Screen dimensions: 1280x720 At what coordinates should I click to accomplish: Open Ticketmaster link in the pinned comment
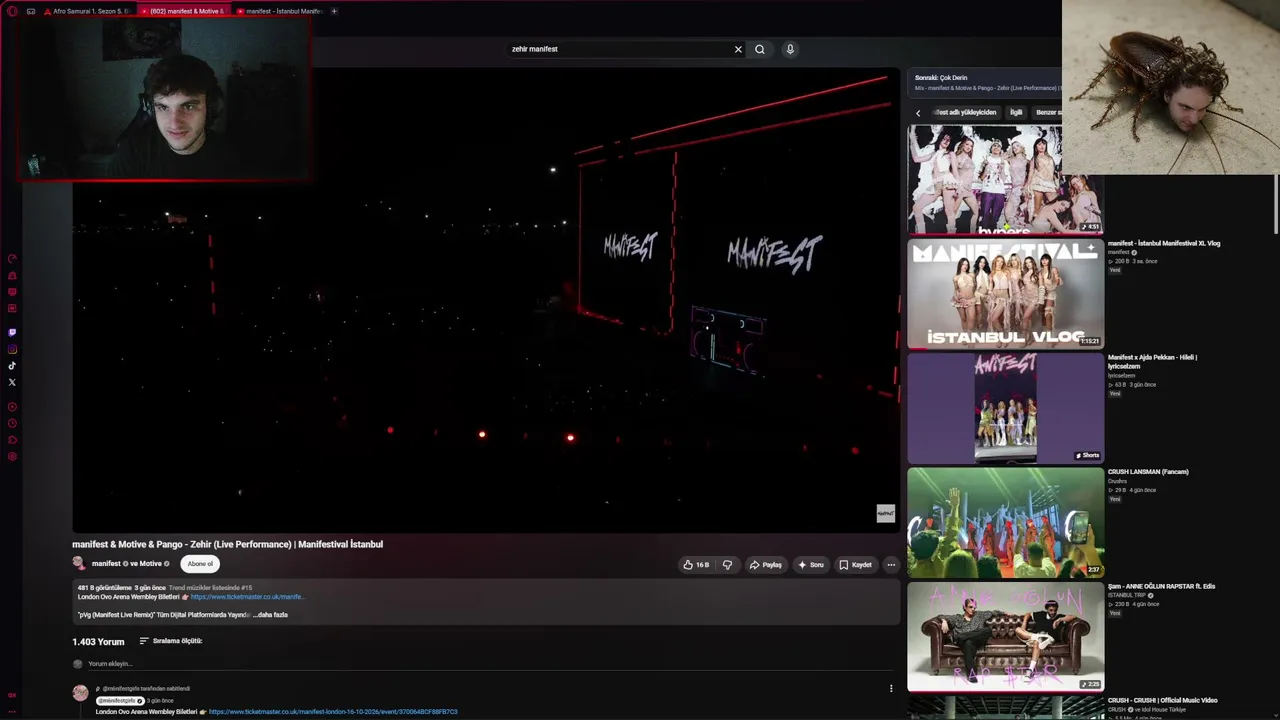tap(333, 712)
